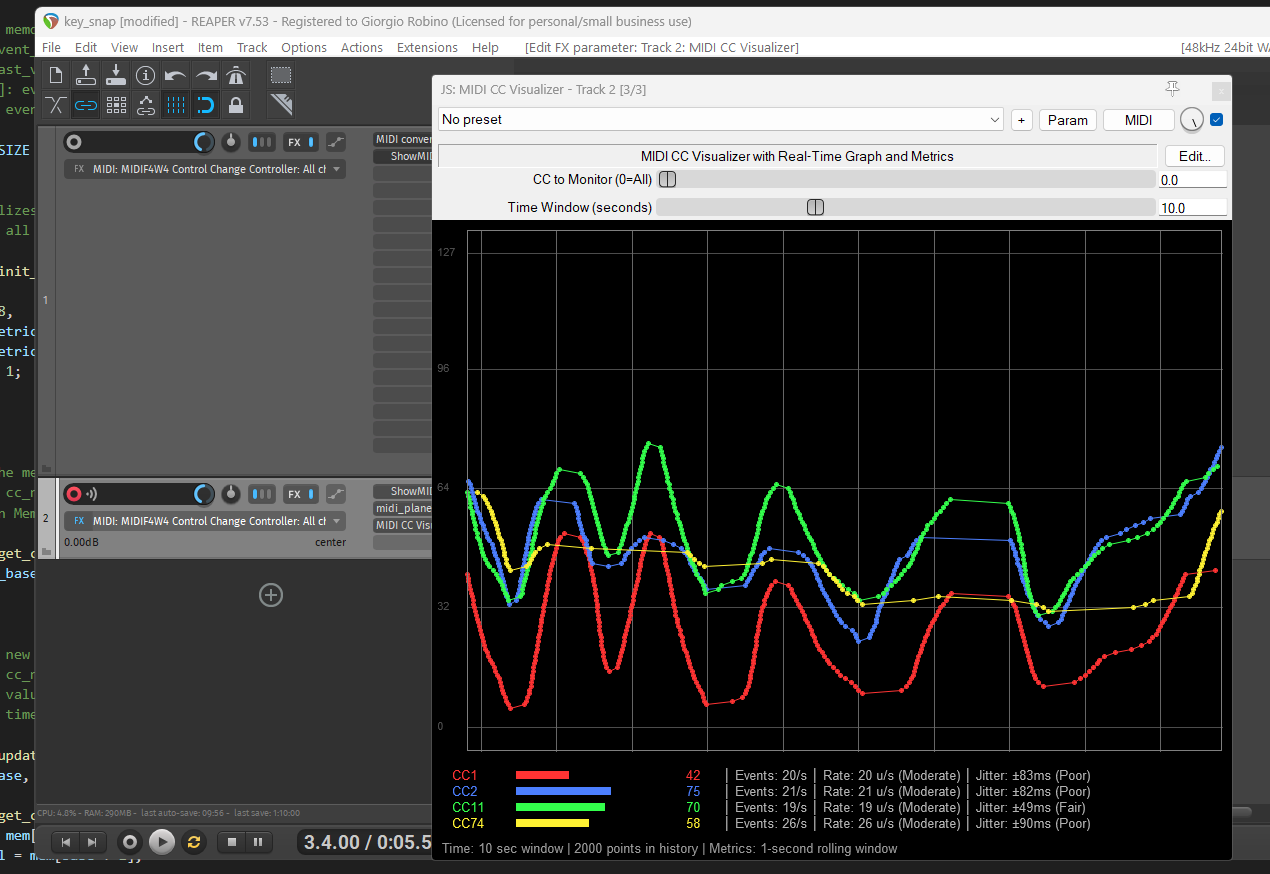The height and width of the screenshot is (874, 1270).
Task: Toggle the auto-crossfade toolbar icon
Action: tap(56, 104)
